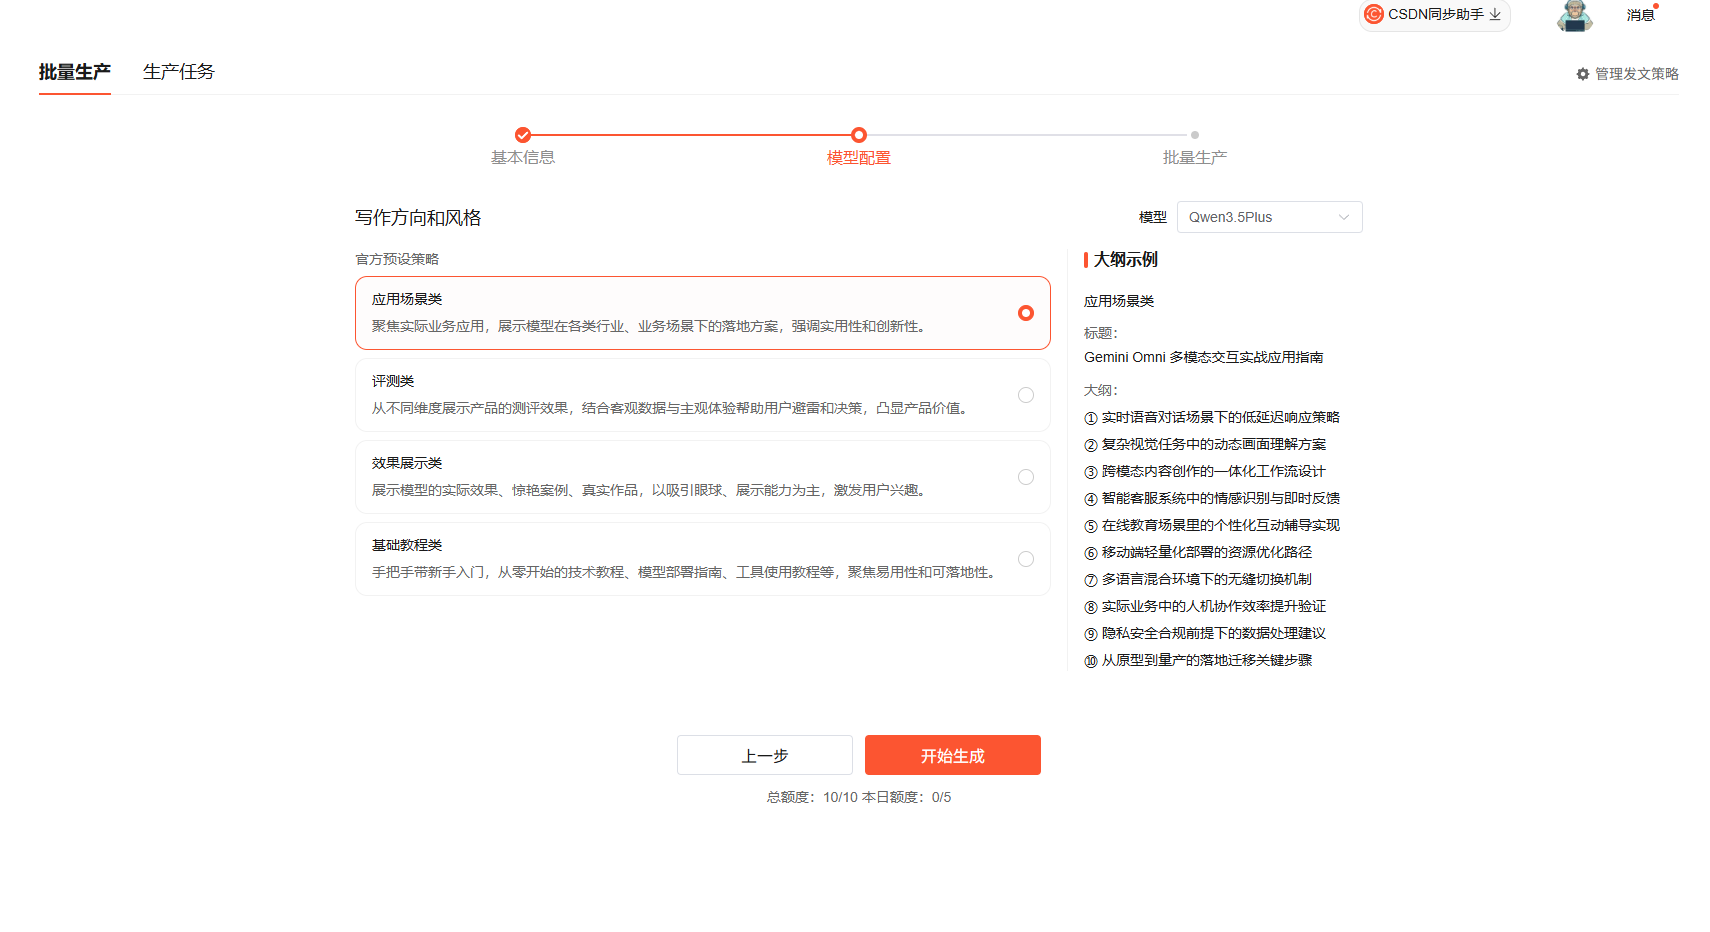Select the 效果展示类 radio button

pos(1026,477)
